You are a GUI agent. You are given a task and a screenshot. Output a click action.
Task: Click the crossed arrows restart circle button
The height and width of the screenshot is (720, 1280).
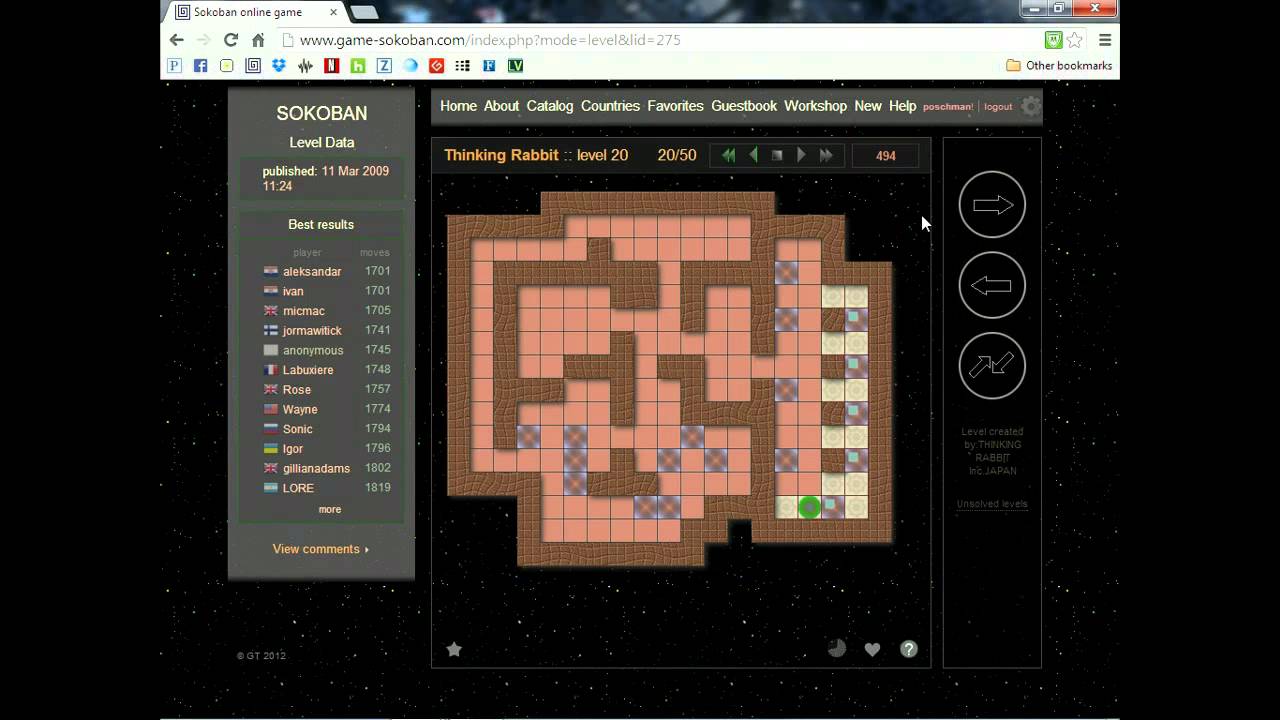[x=992, y=365]
